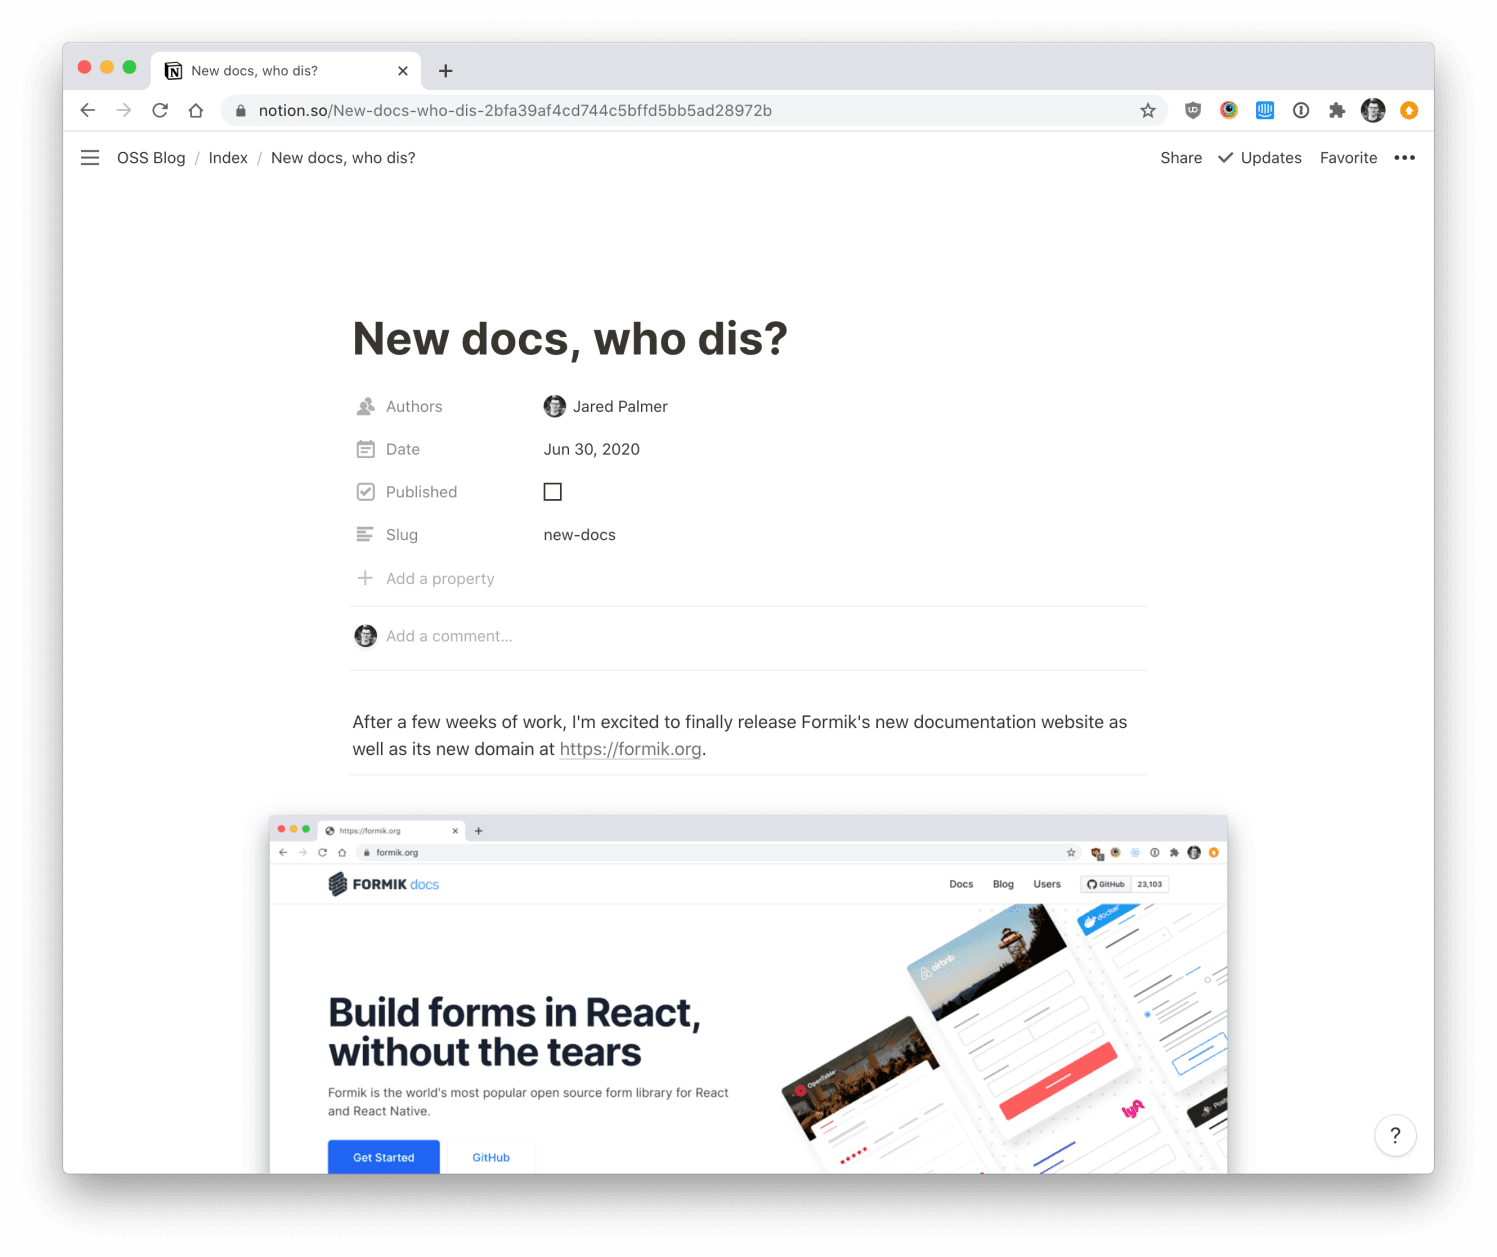Click the help question mark button
Viewport: 1497px width, 1257px height.
(x=1395, y=1135)
